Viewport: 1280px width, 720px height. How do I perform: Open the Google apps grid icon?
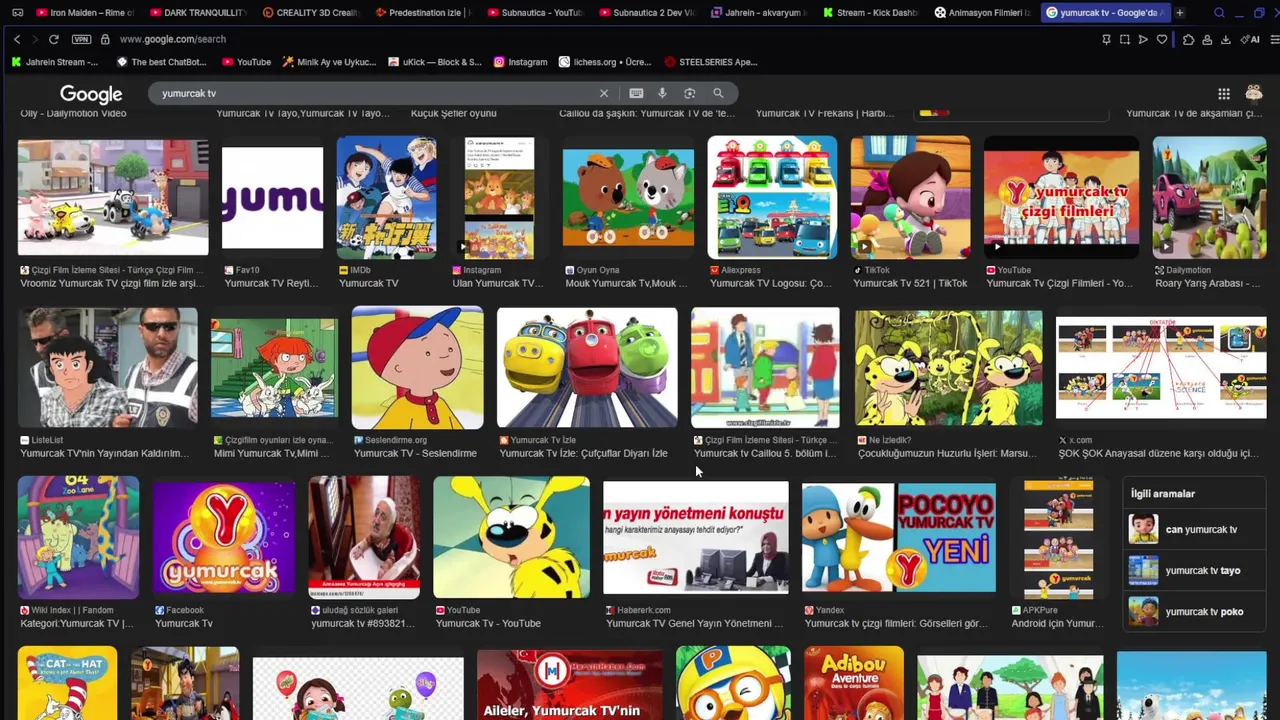[x=1224, y=93]
